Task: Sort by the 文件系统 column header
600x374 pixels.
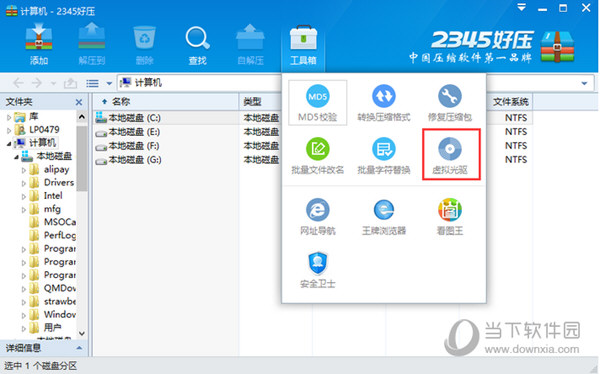Action: point(510,102)
